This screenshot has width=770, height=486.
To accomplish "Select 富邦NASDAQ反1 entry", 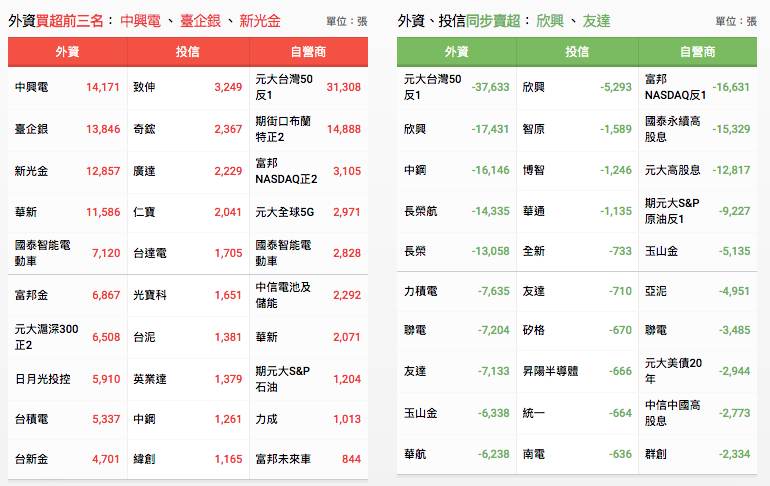I will tap(676, 87).
